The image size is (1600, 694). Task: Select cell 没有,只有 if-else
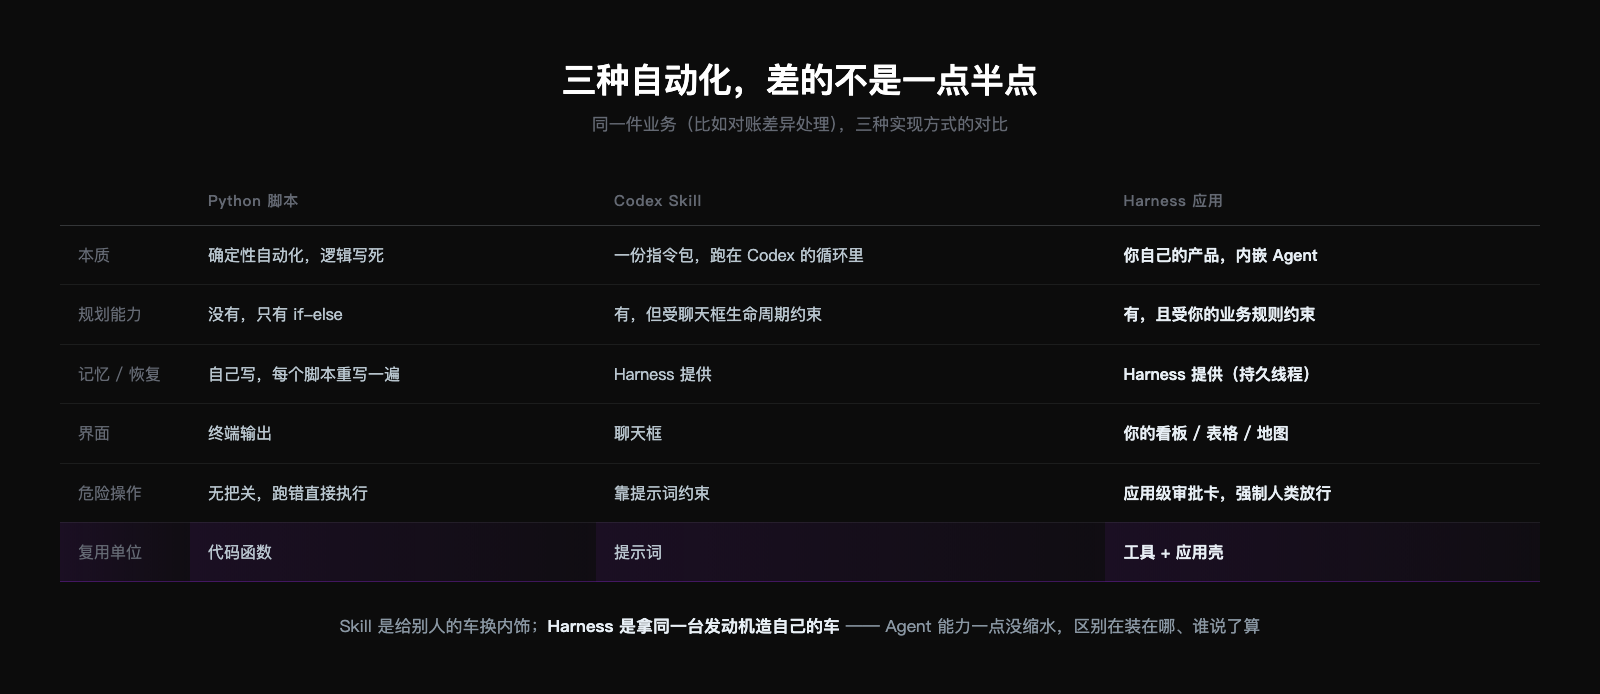tap(275, 314)
